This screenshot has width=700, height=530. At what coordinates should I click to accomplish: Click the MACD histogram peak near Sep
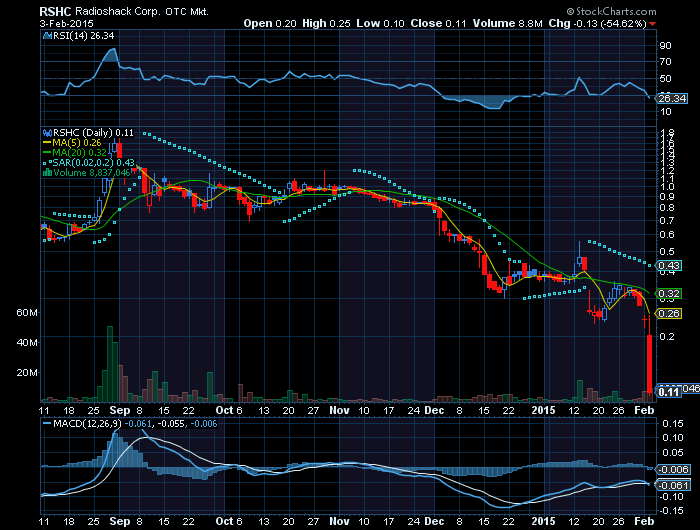116,449
